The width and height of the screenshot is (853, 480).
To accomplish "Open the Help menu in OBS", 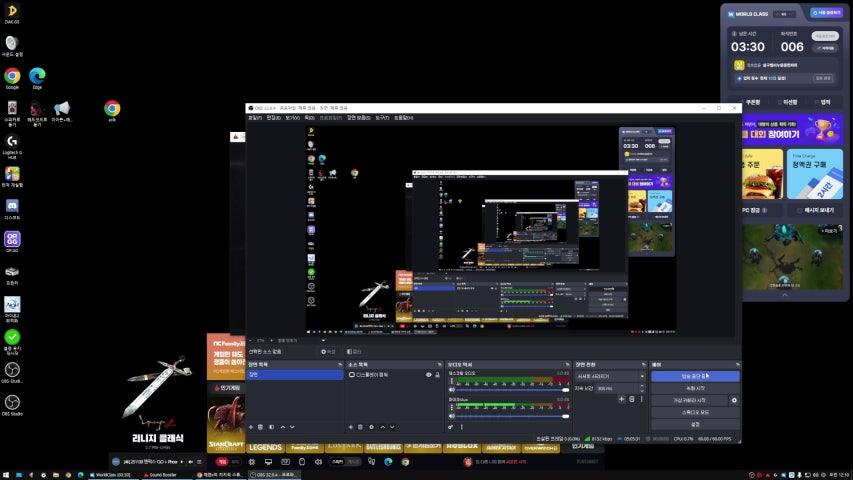I will 404,118.
